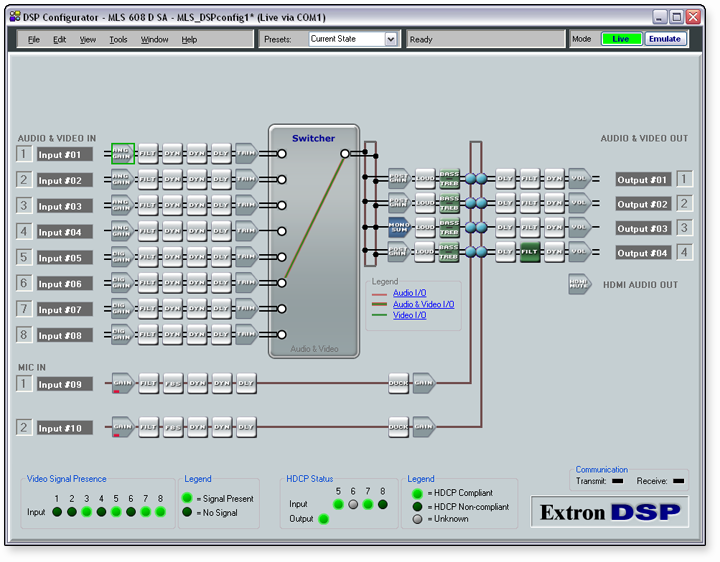This screenshot has height=562, width=720.
Task: Open the Window menu
Action: (154, 40)
